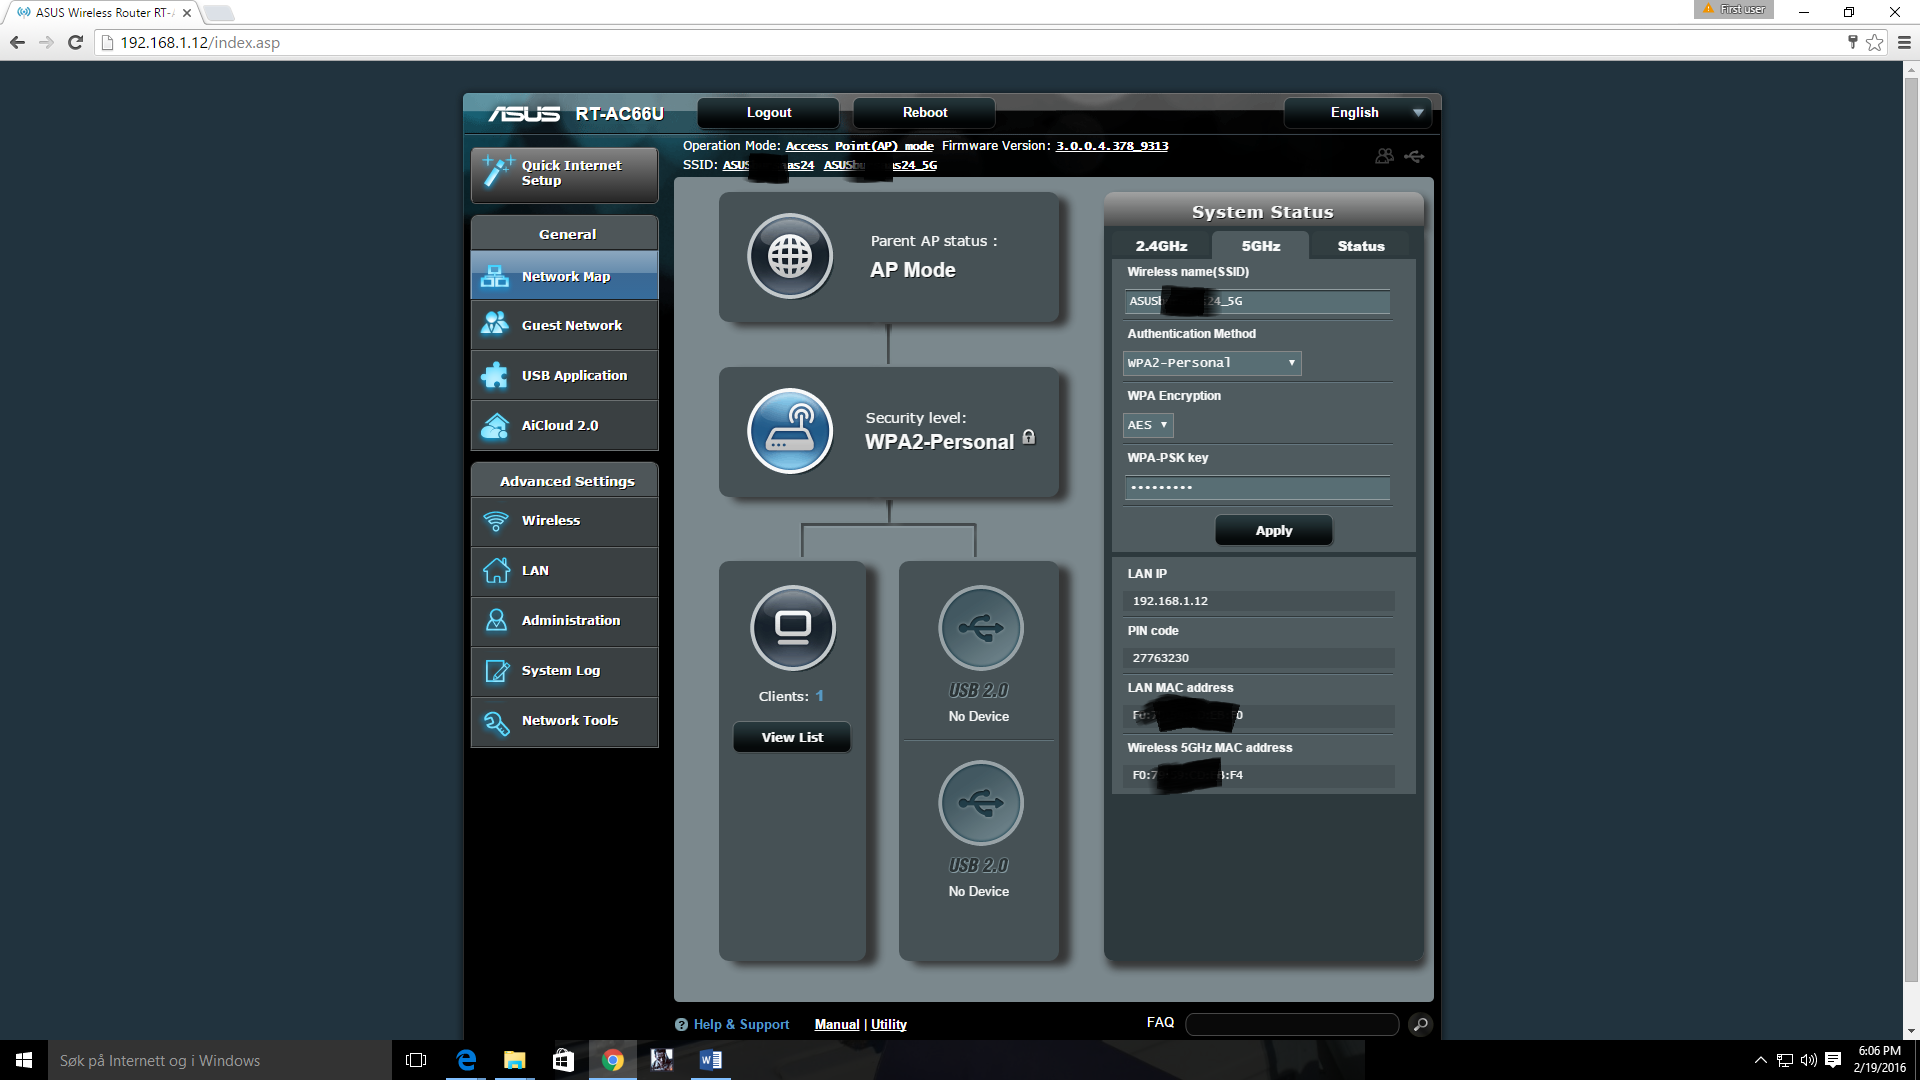Viewport: 1920px width, 1080px height.
Task: Click the FAQ search magnifier icon
Action: pos(1420,1024)
